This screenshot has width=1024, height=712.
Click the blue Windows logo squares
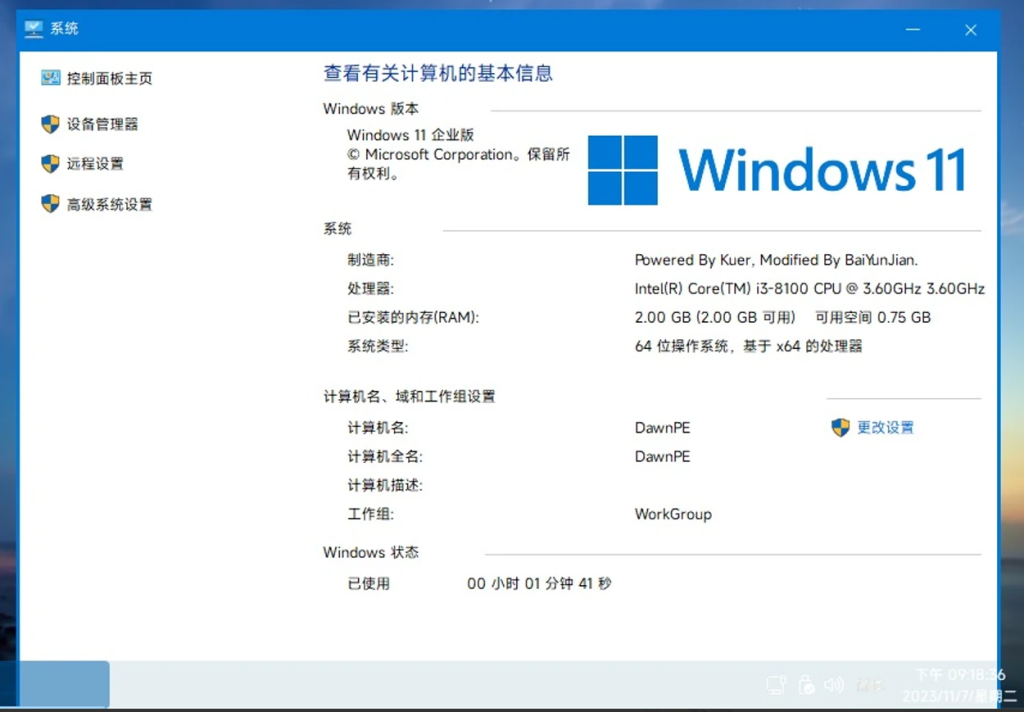tap(622, 170)
